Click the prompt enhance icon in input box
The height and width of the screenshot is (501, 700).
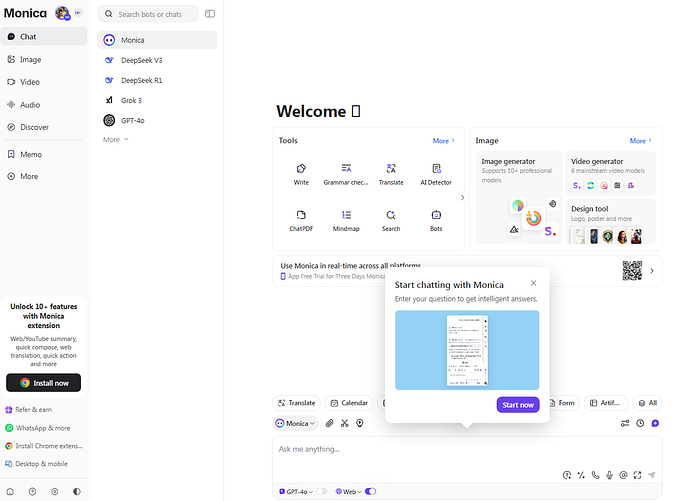(x=567, y=475)
